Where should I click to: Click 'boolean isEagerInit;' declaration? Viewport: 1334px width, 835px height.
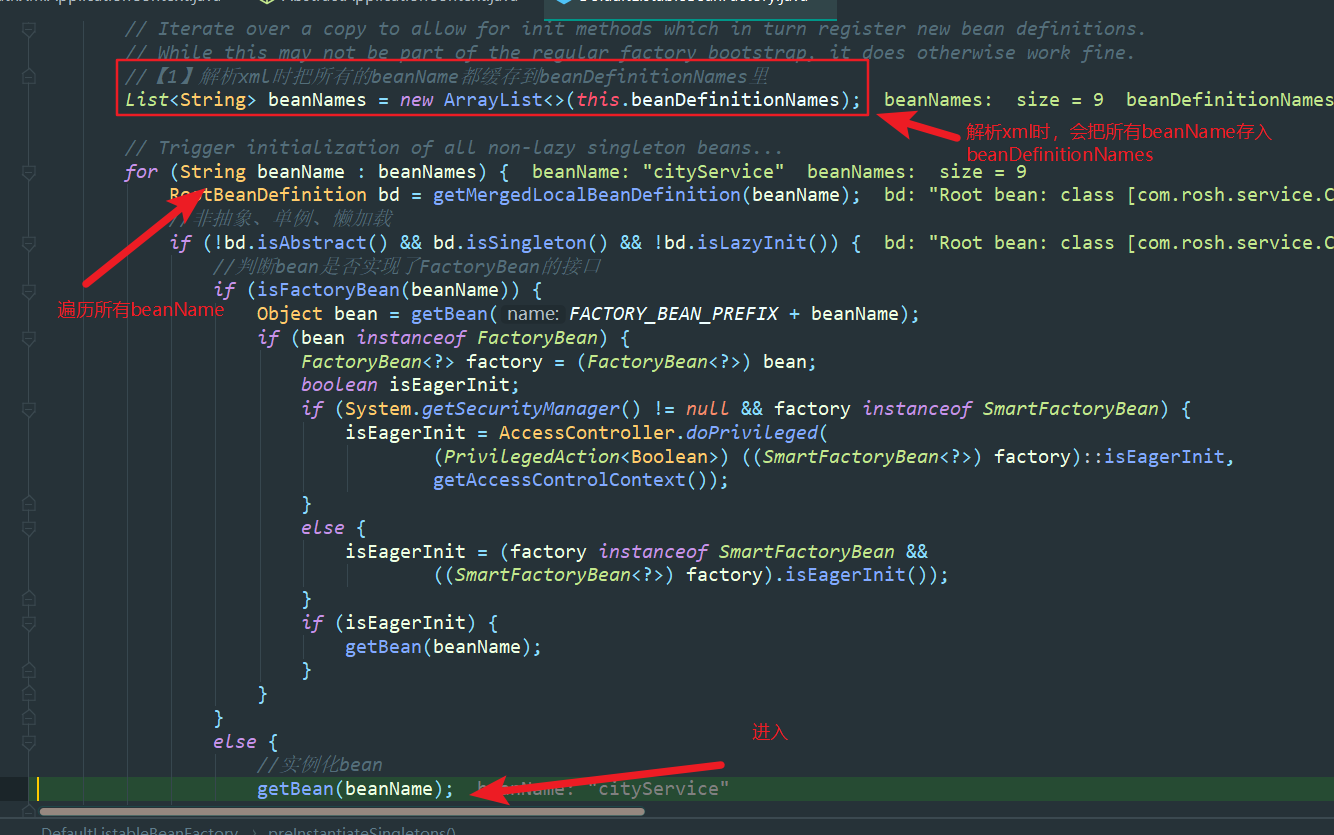point(411,385)
